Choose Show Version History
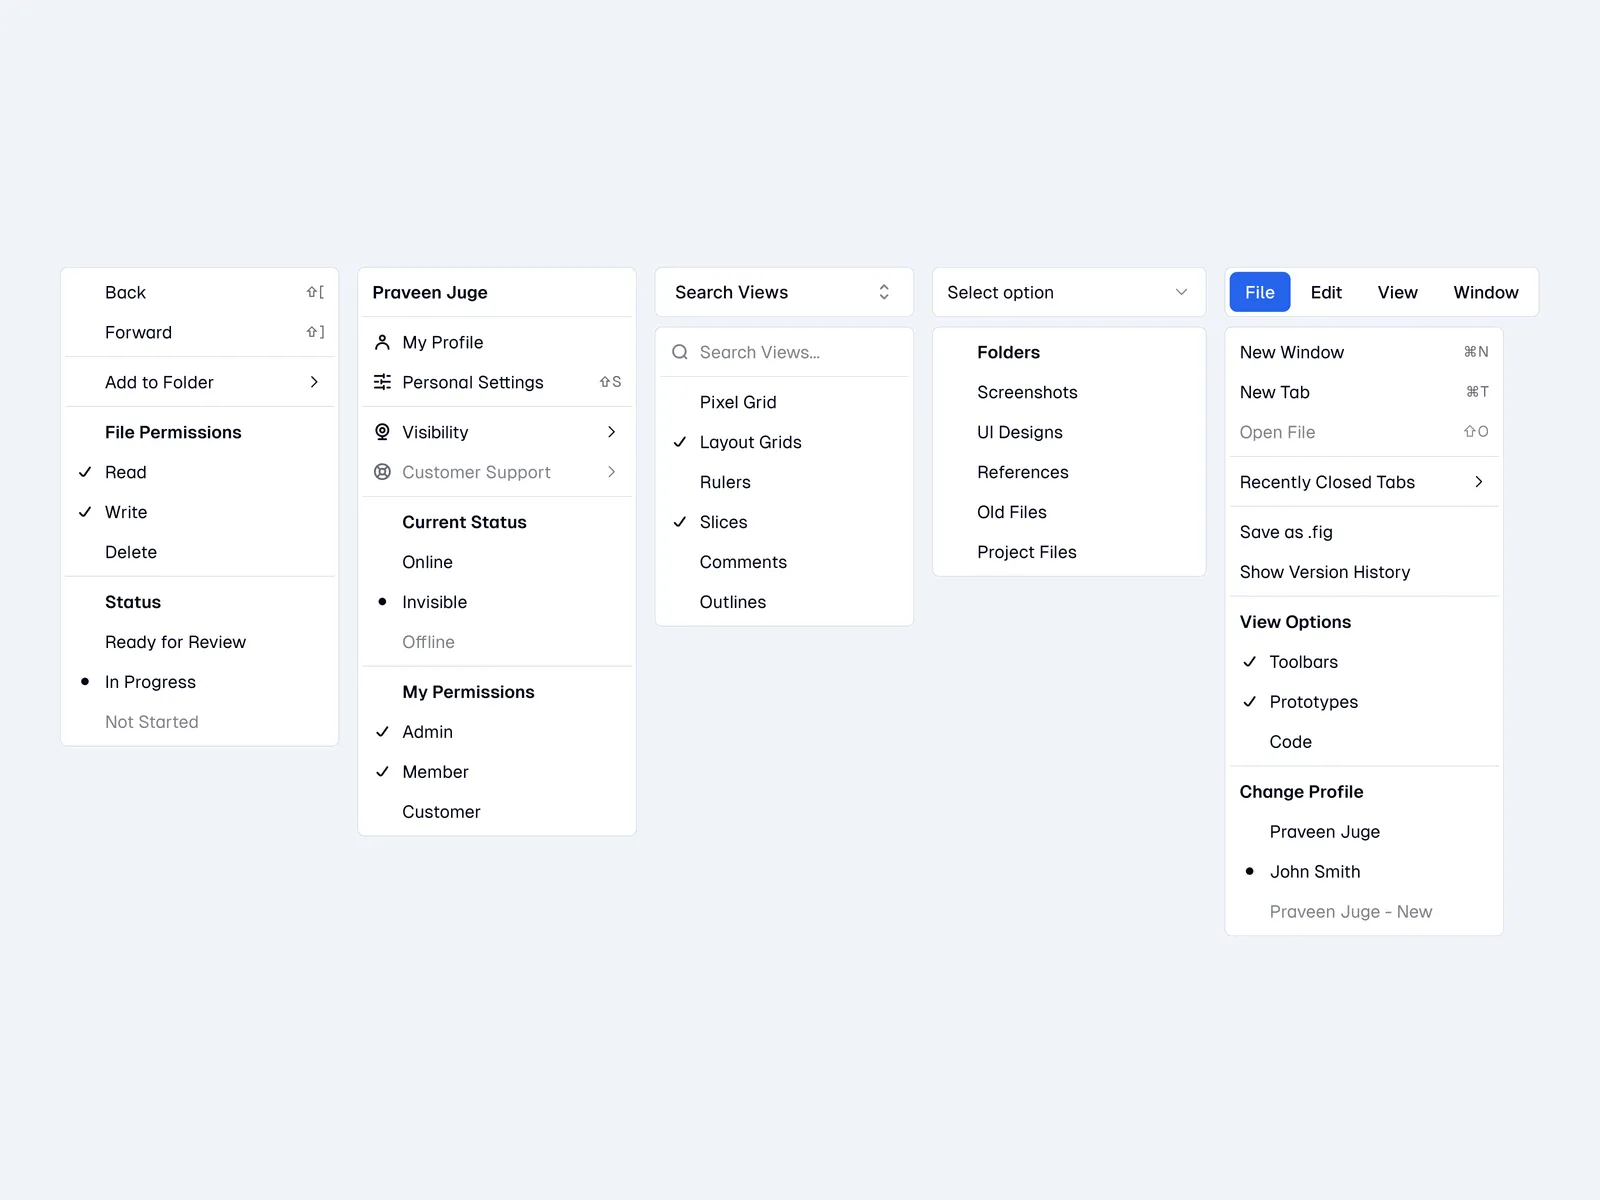Screen dimensions: 1600x1200 1324,572
